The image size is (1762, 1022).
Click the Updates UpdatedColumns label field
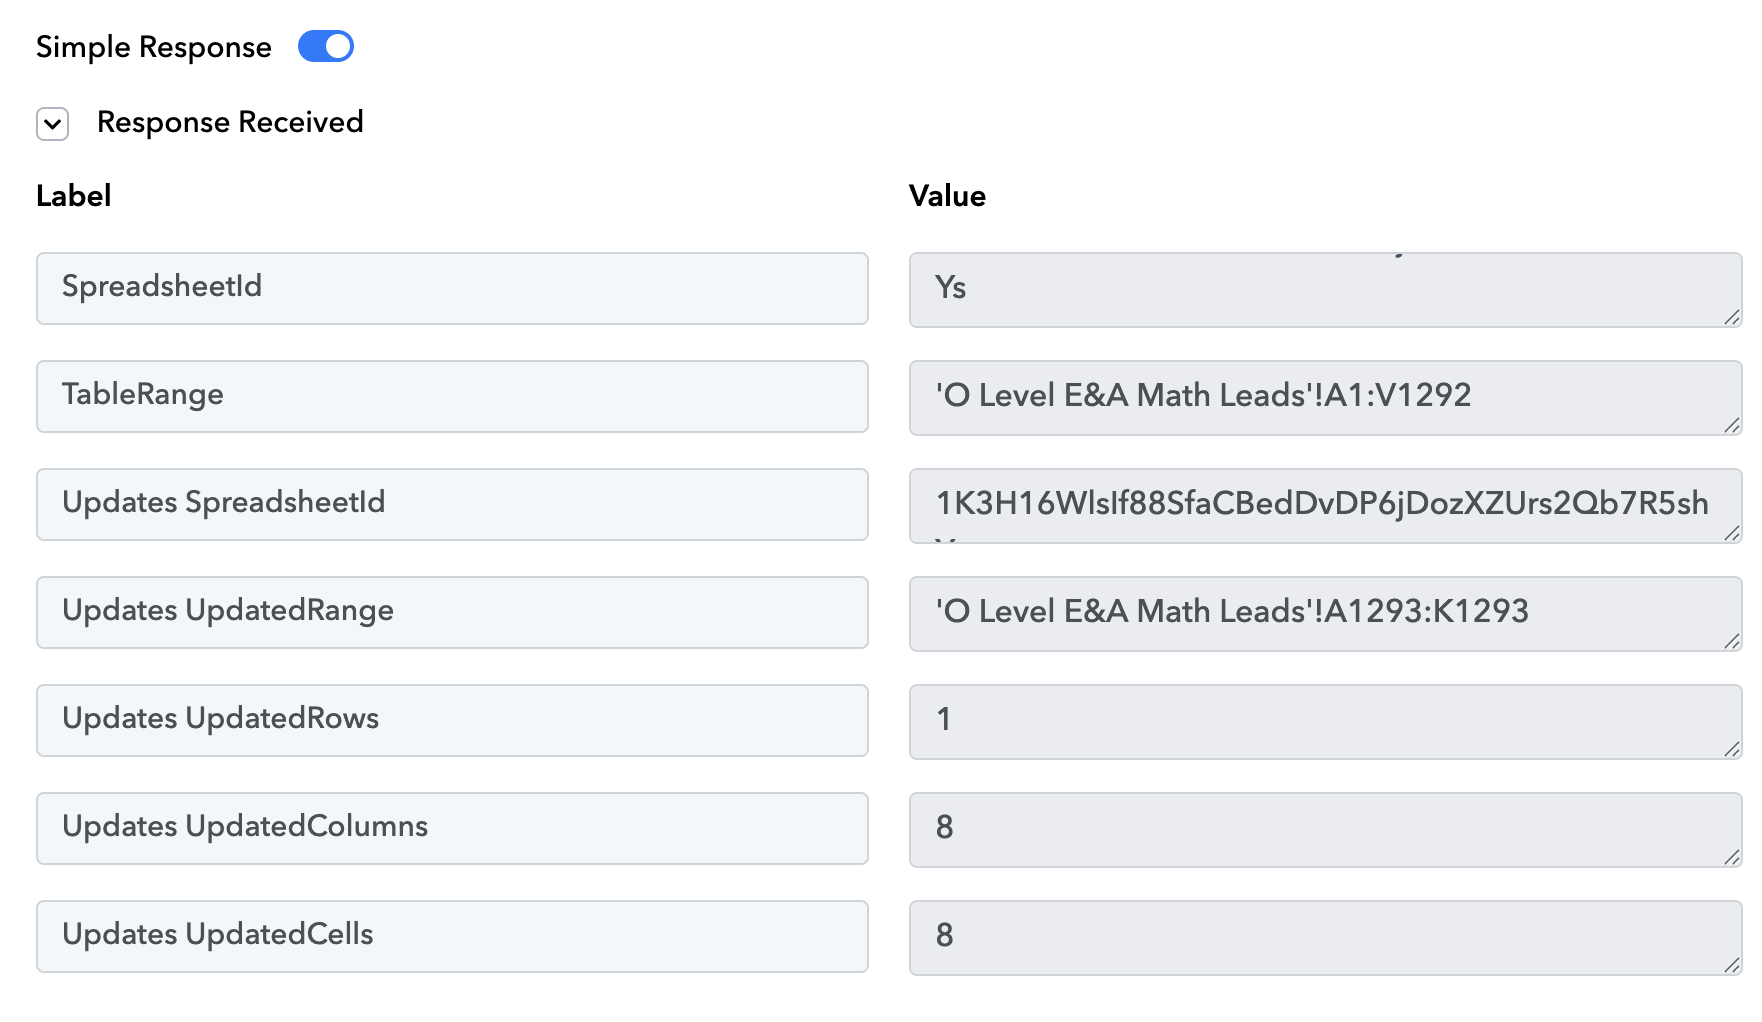point(452,828)
